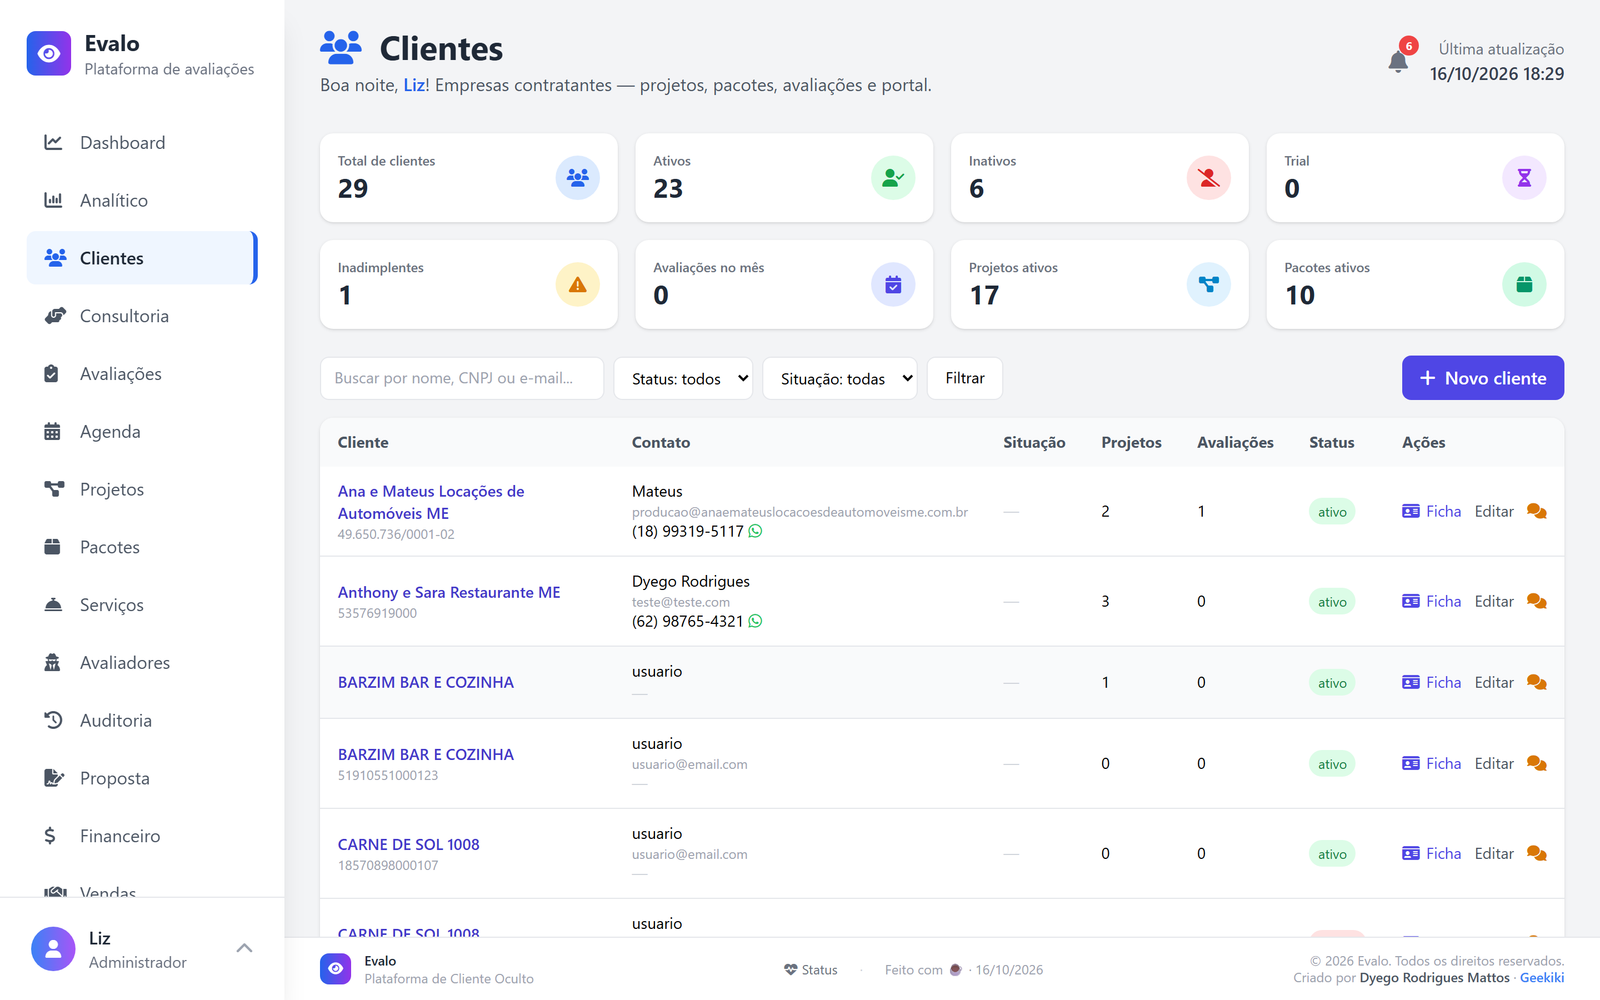Click the Avaliações no mês calendar icon

pos(893,285)
